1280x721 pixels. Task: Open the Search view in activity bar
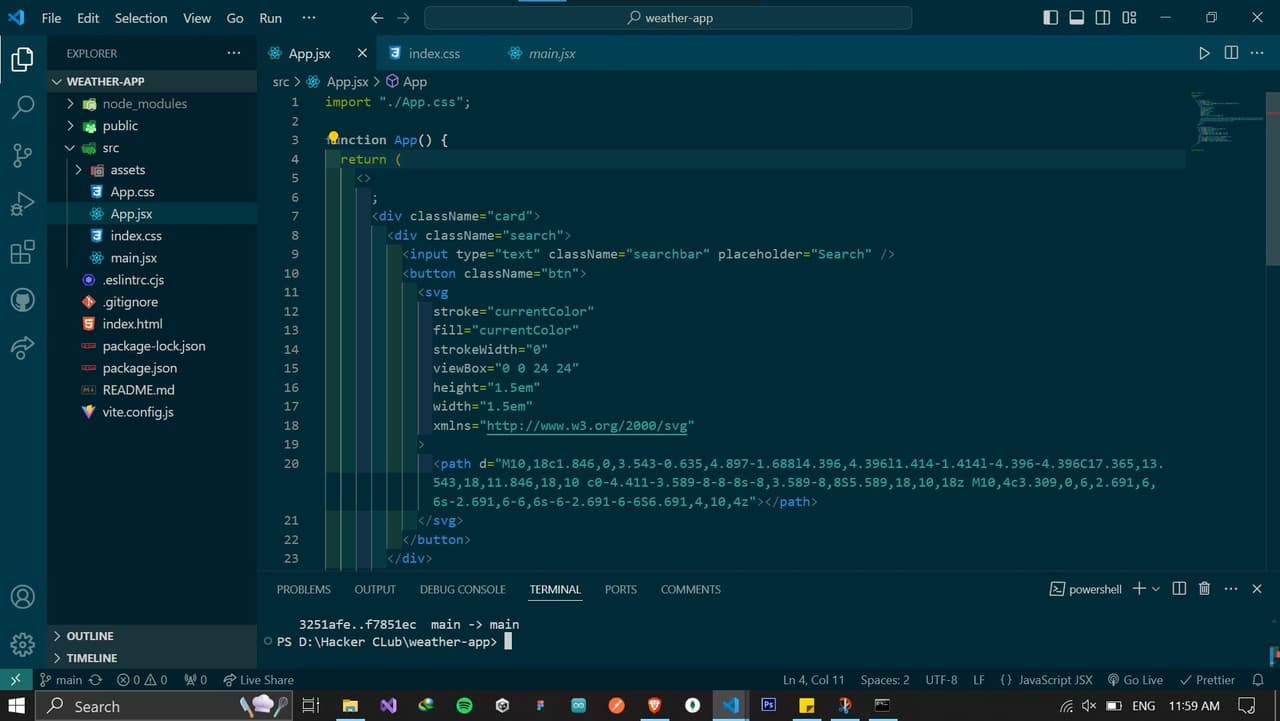pos(22,107)
